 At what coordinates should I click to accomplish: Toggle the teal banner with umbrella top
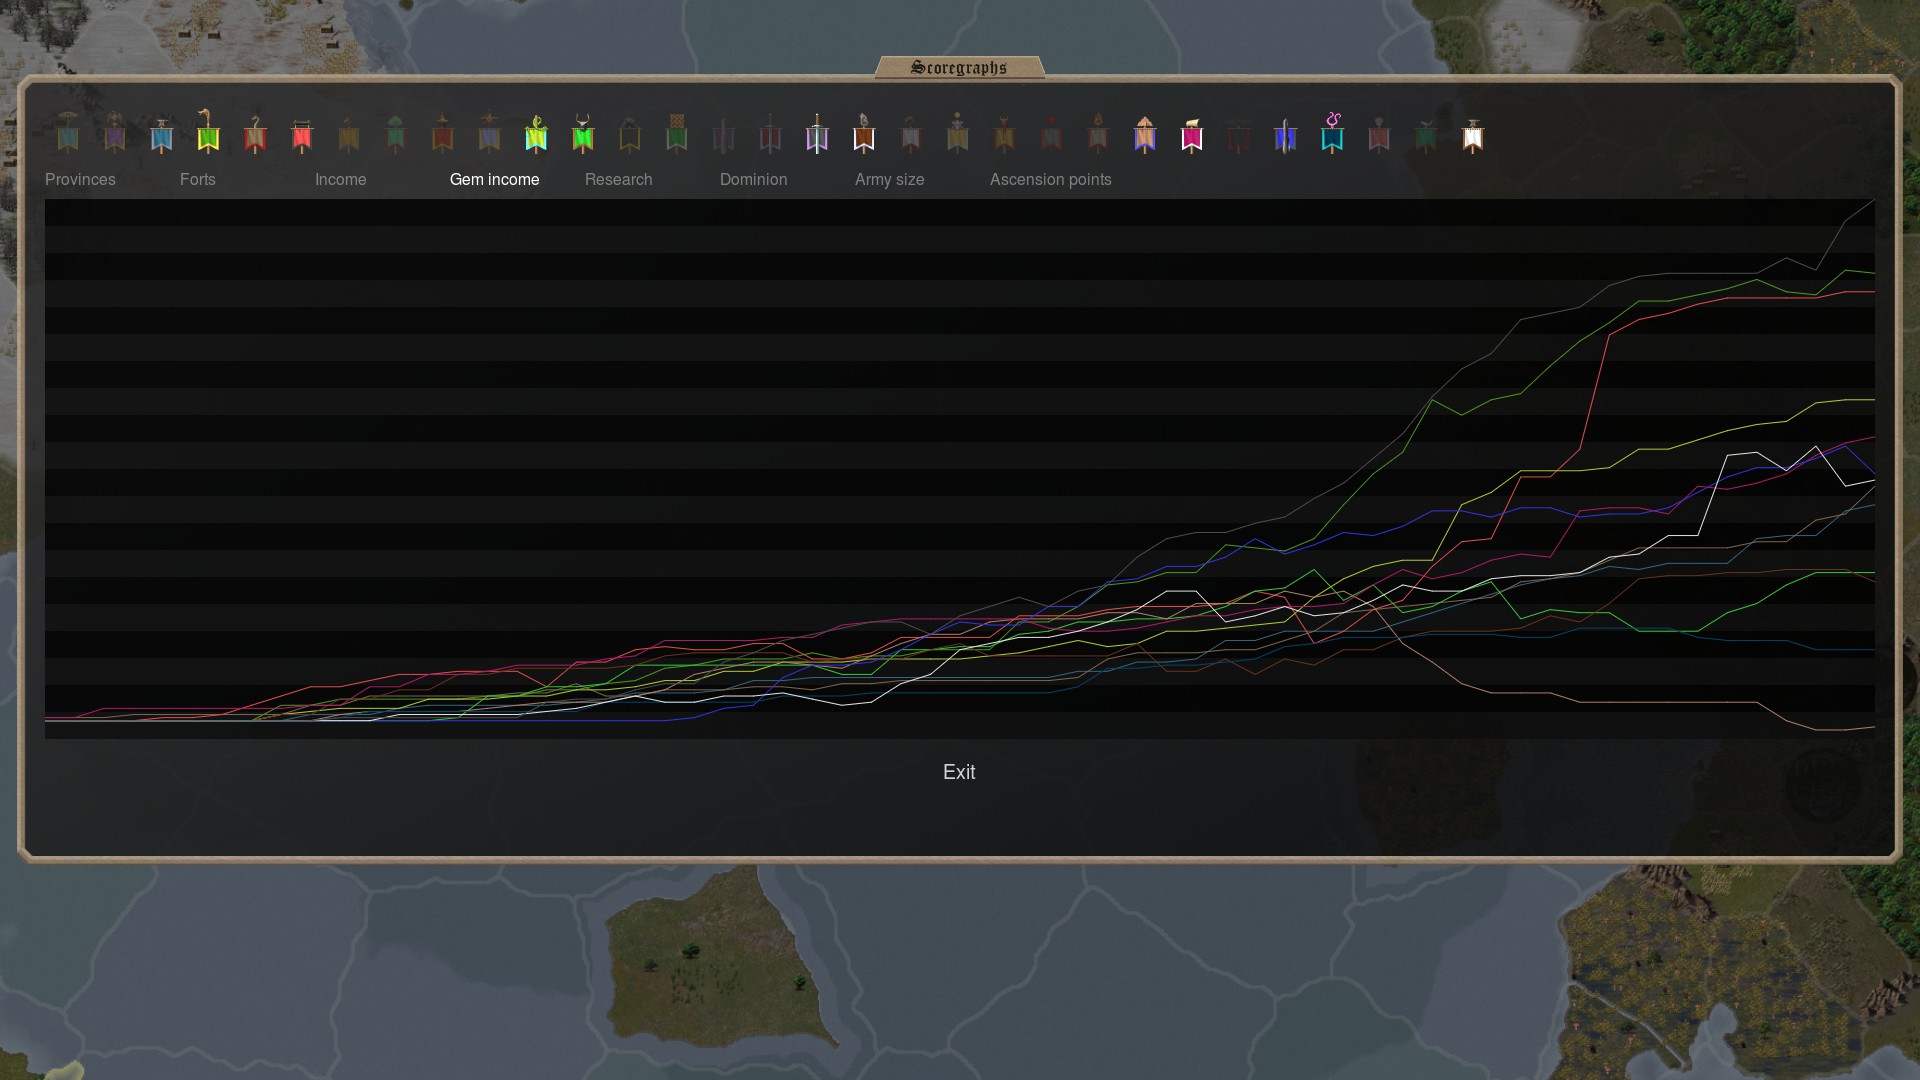(x=68, y=132)
